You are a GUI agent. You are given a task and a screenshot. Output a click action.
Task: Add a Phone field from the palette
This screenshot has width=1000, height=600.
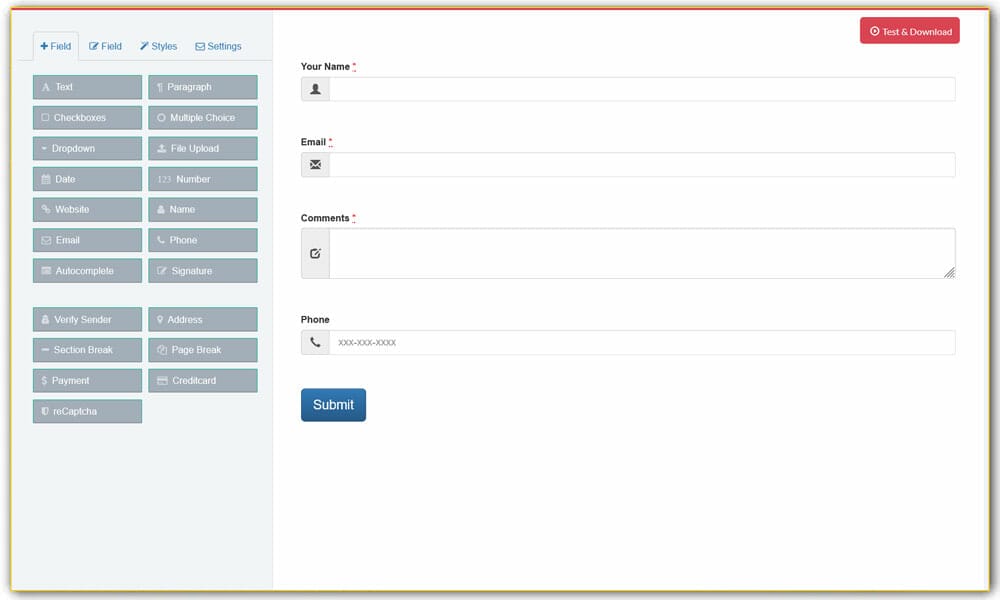(203, 240)
